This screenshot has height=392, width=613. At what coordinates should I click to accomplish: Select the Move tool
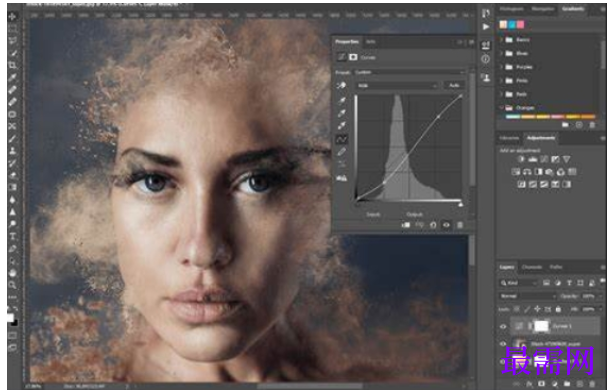pyautogui.click(x=13, y=16)
